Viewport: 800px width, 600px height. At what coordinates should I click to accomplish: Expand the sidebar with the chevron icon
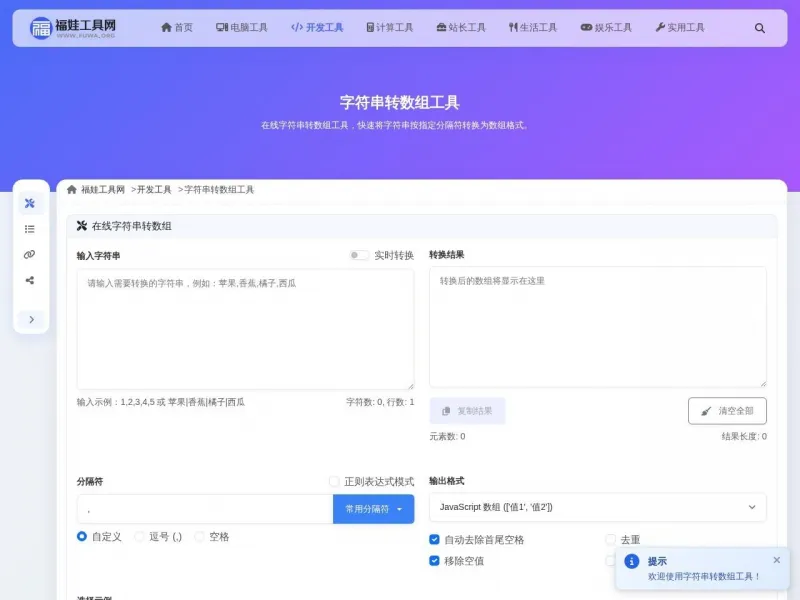[x=31, y=319]
